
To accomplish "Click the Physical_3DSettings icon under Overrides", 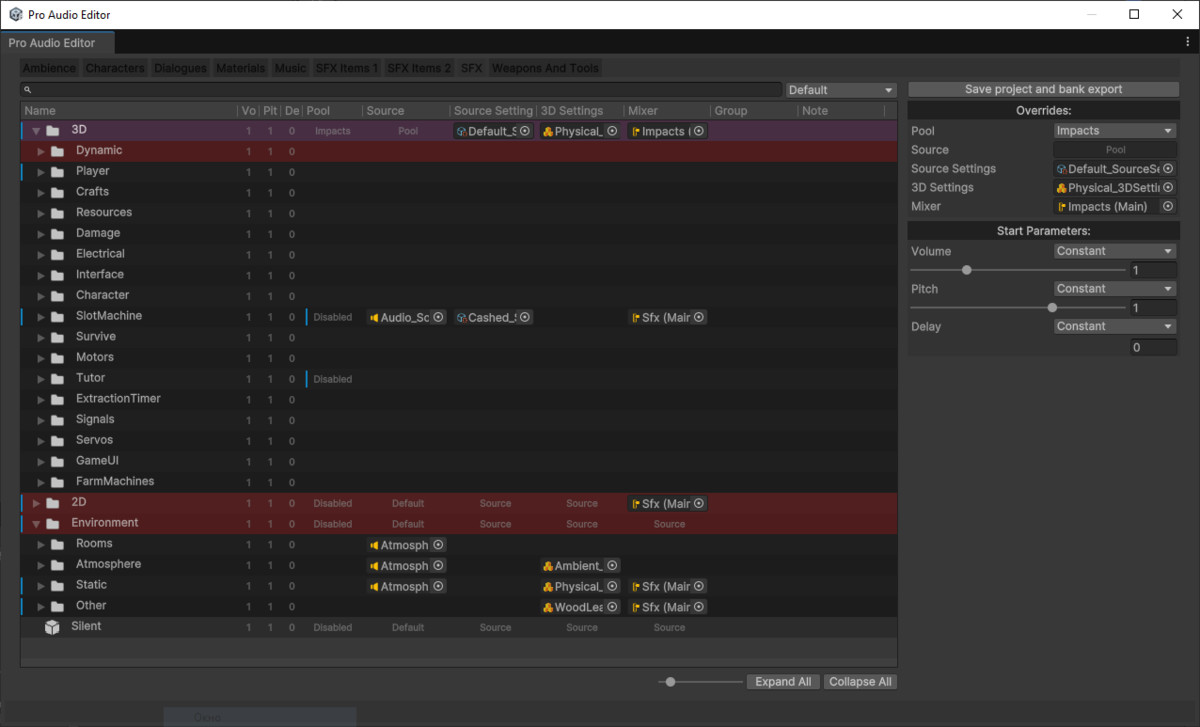I will tap(1063, 187).
